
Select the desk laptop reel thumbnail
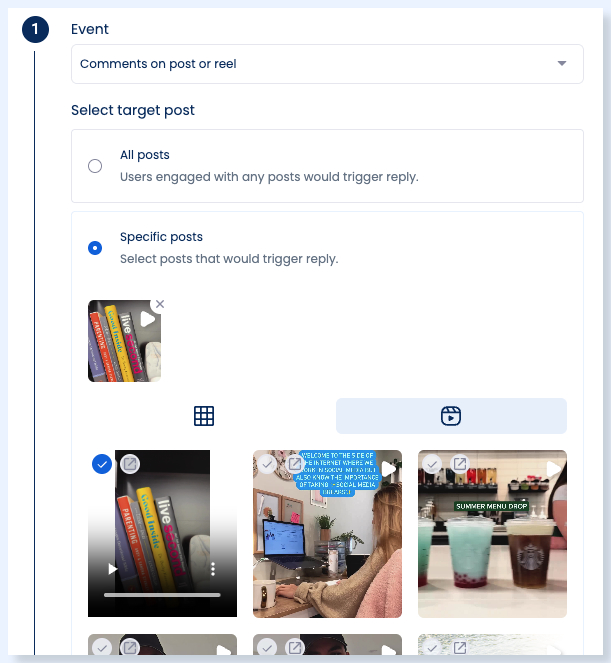coord(327,534)
